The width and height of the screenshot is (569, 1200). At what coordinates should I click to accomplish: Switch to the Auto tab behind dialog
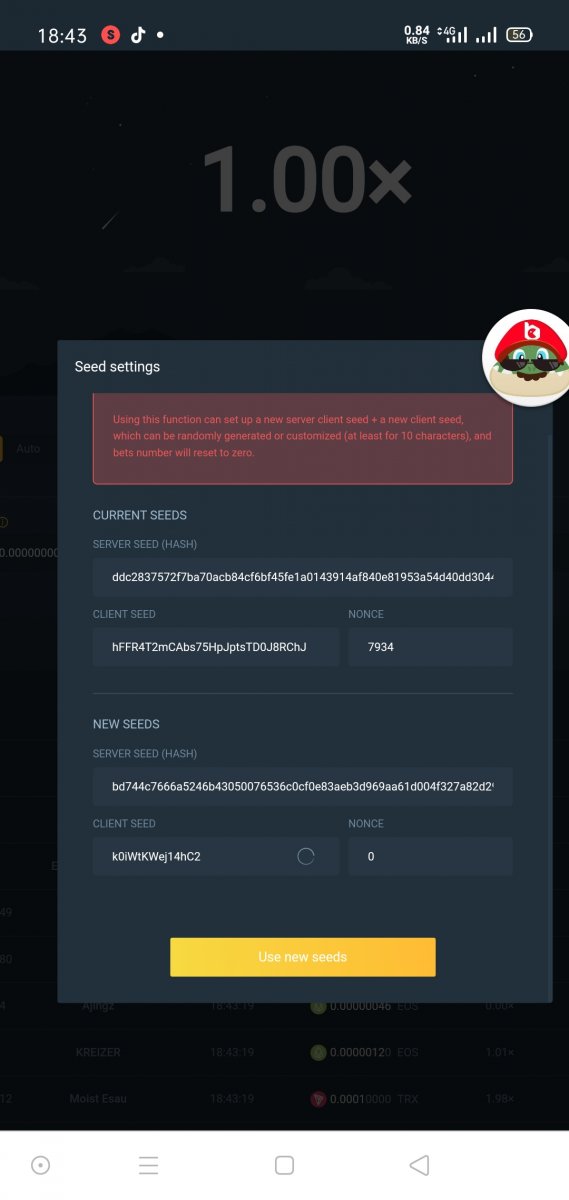point(28,449)
